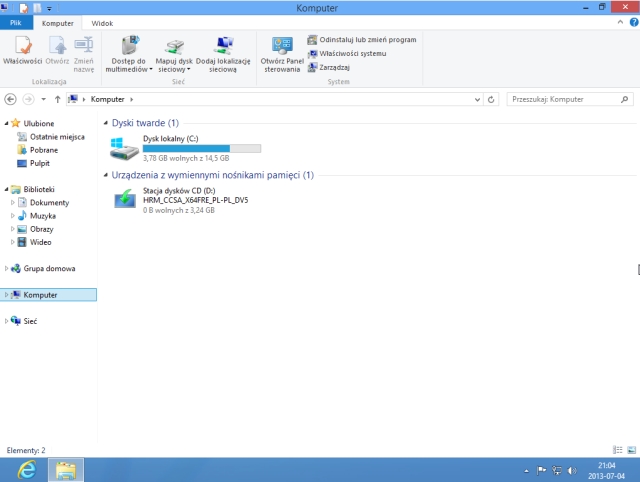Open the Plik menu tab

14,21
